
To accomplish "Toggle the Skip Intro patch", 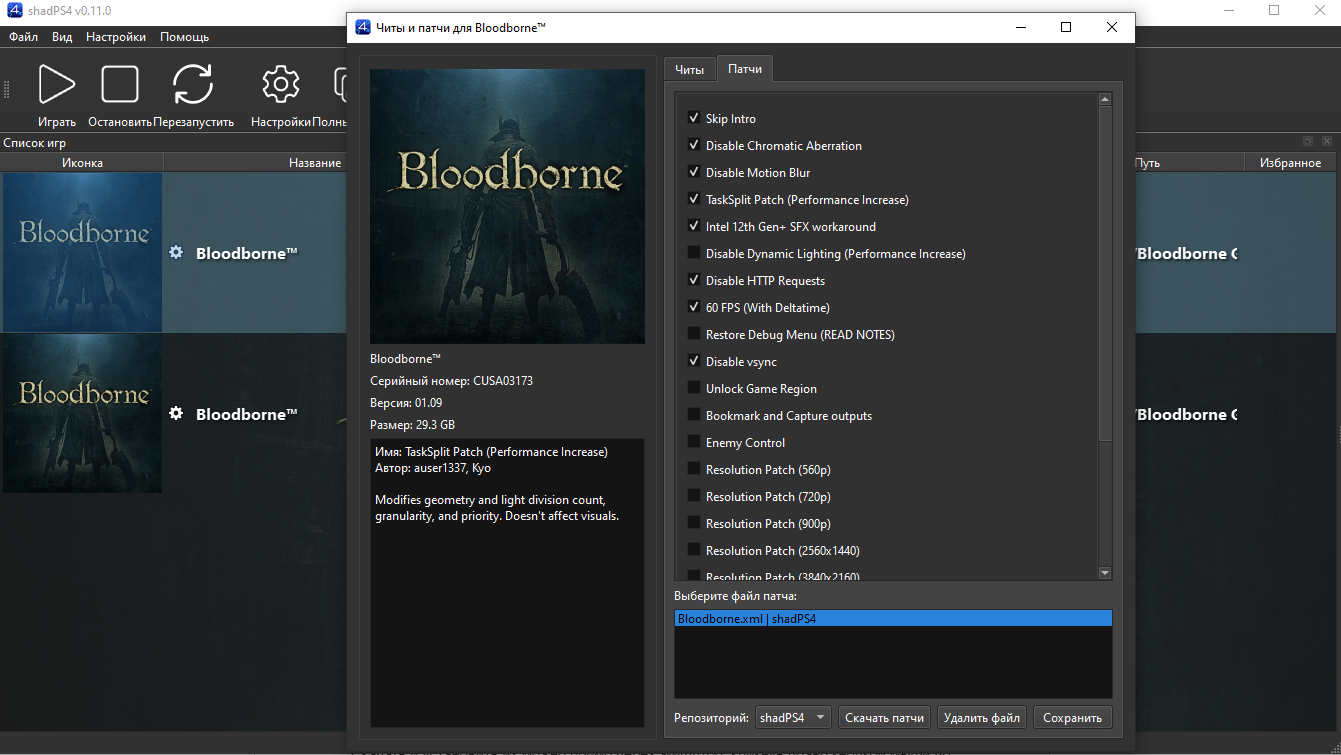I will click(694, 118).
